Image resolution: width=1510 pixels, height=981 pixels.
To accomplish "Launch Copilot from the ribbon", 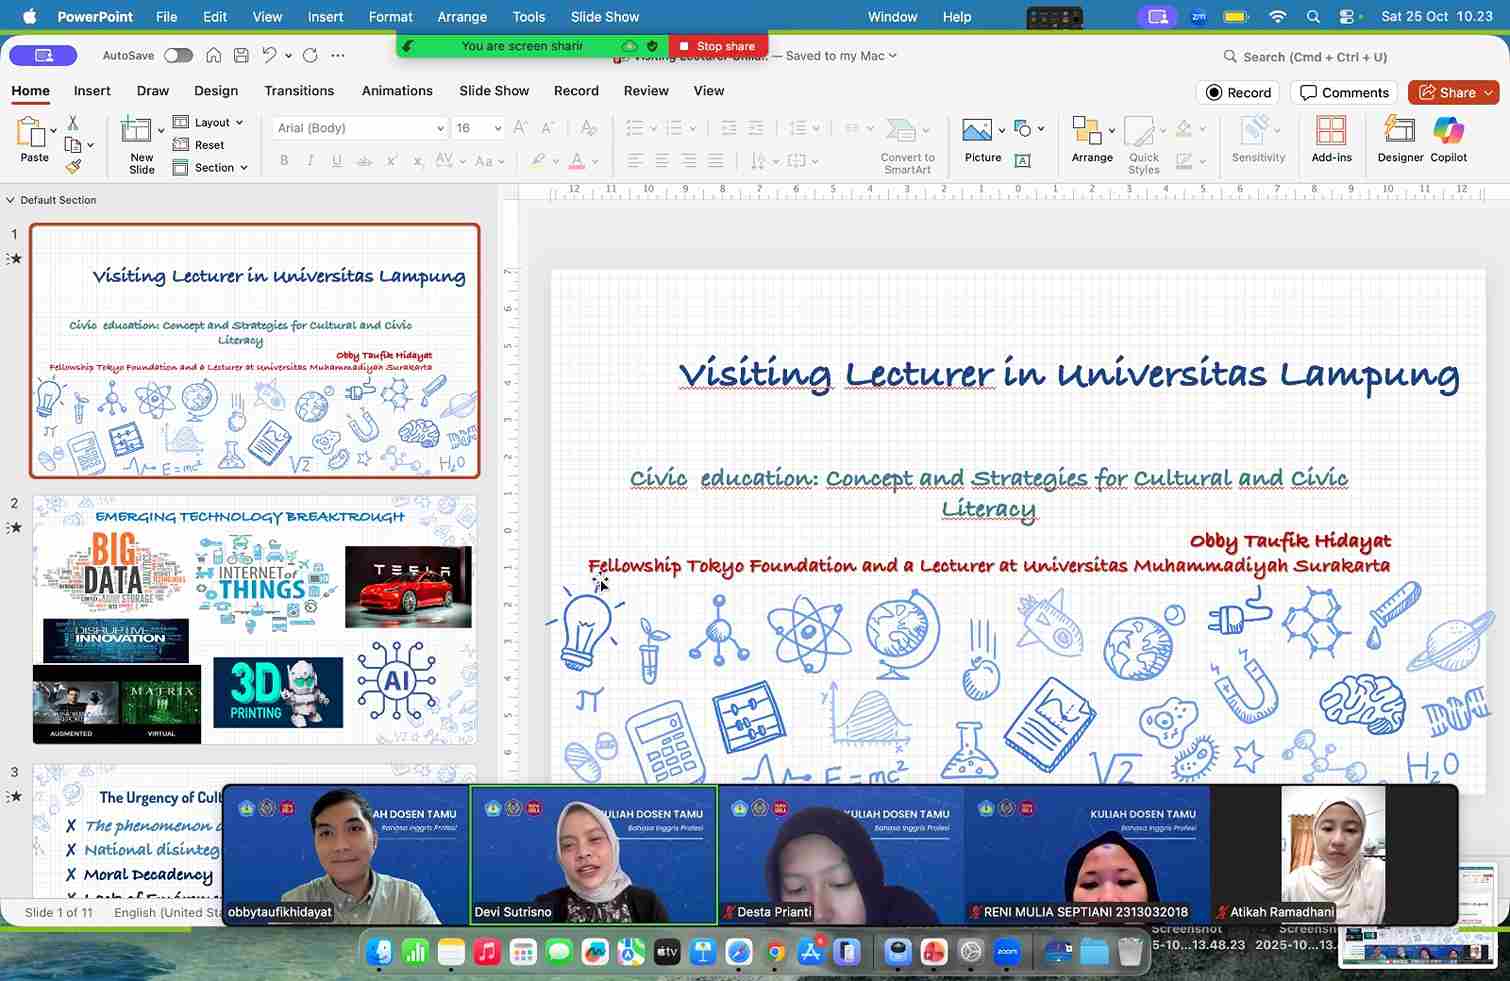I will tap(1448, 131).
